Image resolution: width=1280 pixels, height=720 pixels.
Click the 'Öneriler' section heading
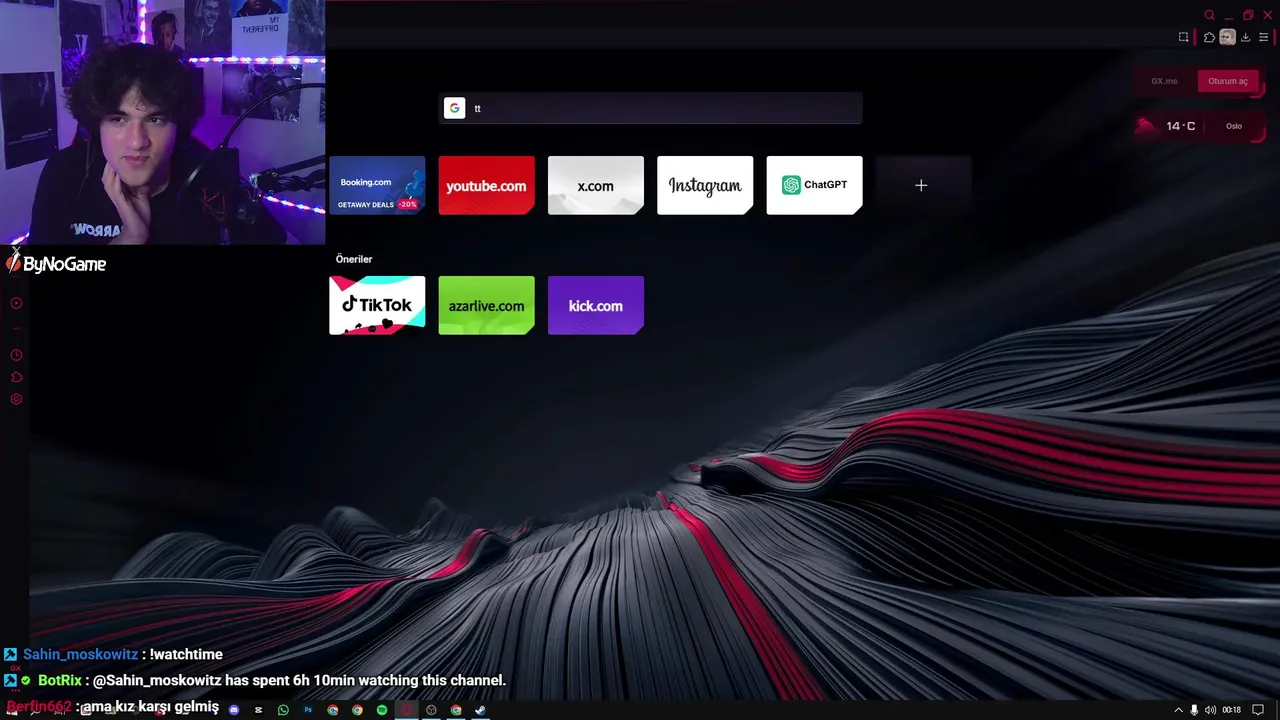pyautogui.click(x=354, y=259)
